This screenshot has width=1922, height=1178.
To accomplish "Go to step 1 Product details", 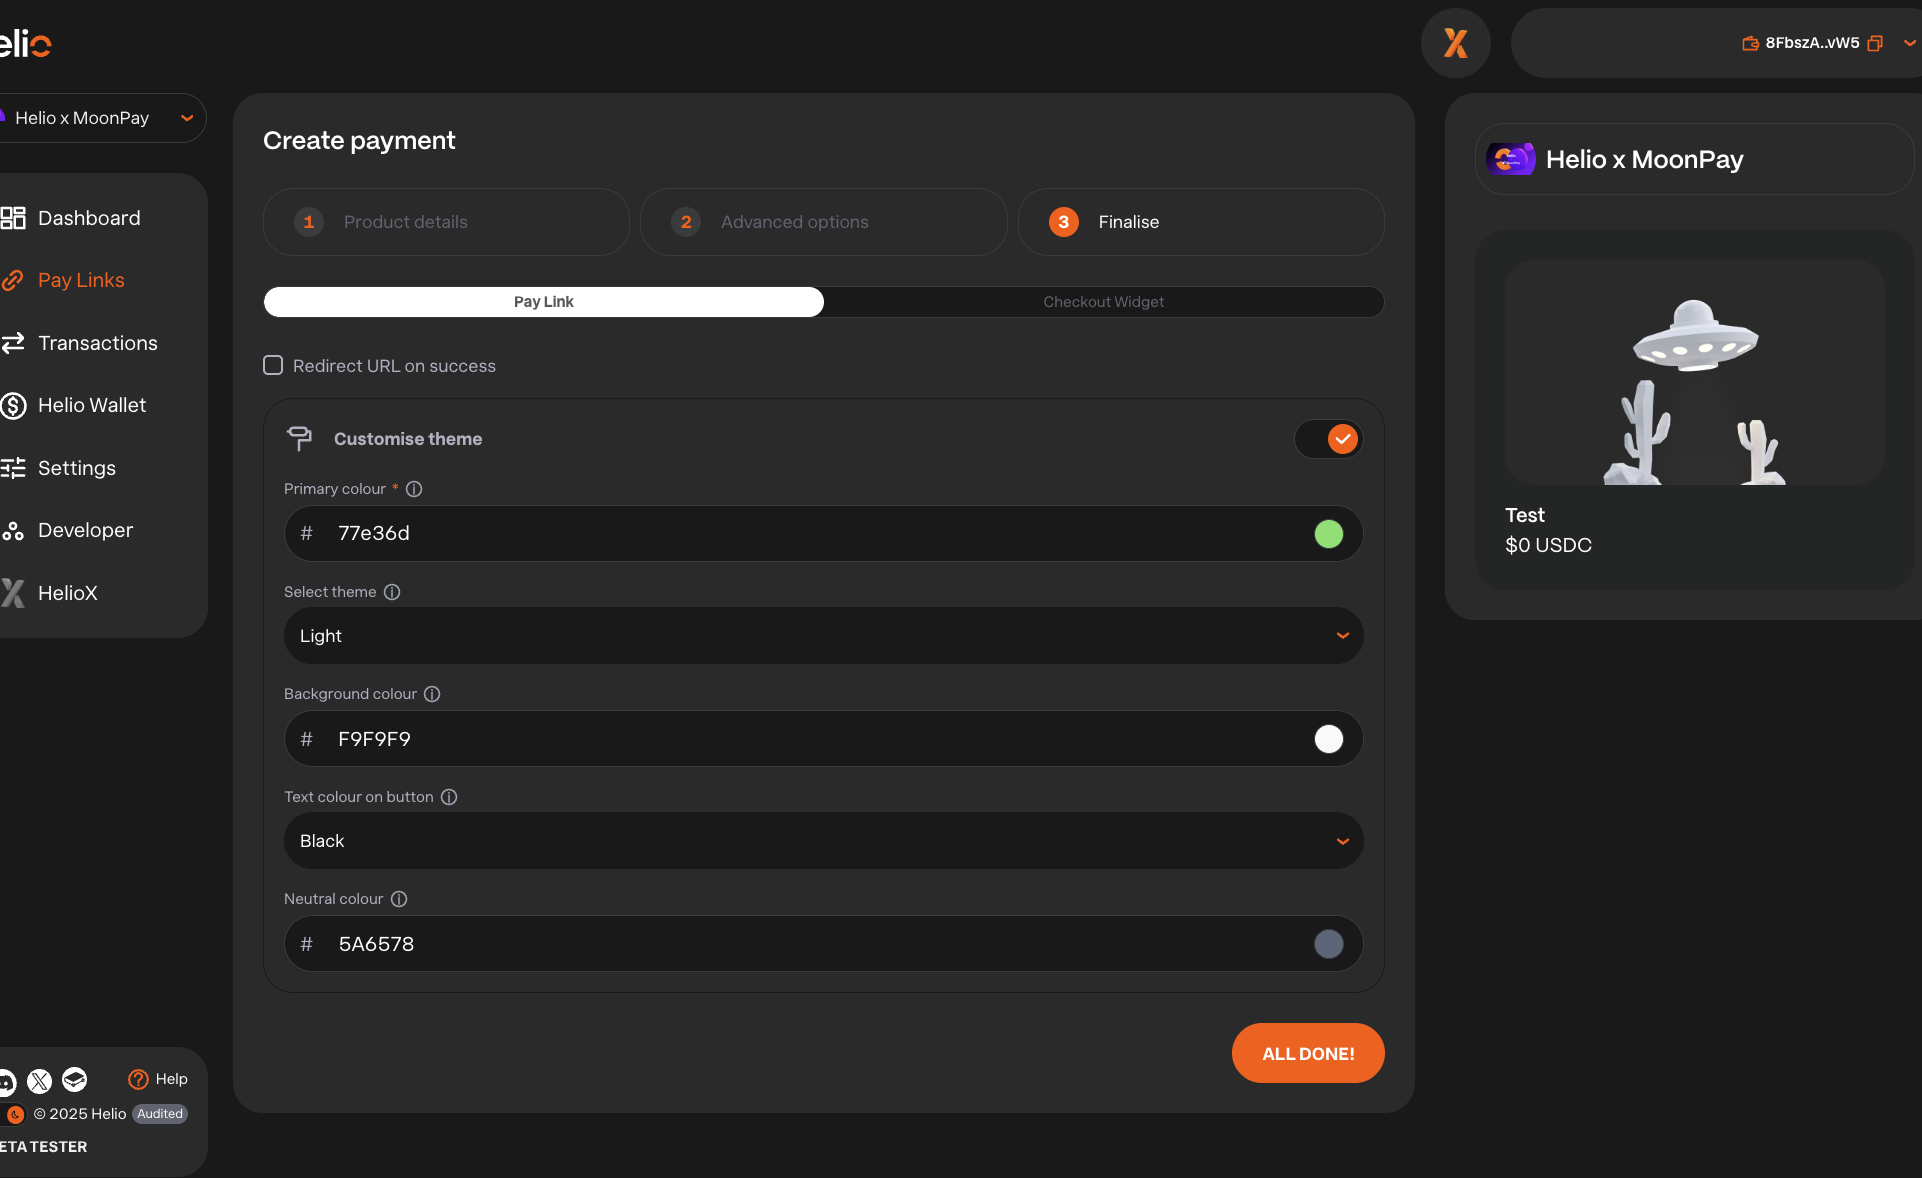I will click(x=446, y=222).
